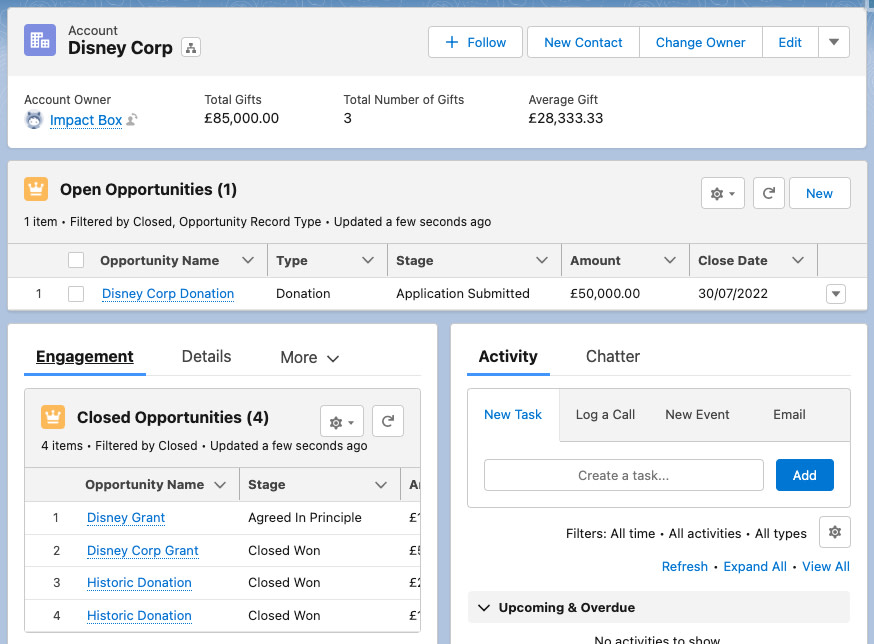Open the Opportunity Name column menu in Open Opportunities
This screenshot has height=644, width=874.
248,260
